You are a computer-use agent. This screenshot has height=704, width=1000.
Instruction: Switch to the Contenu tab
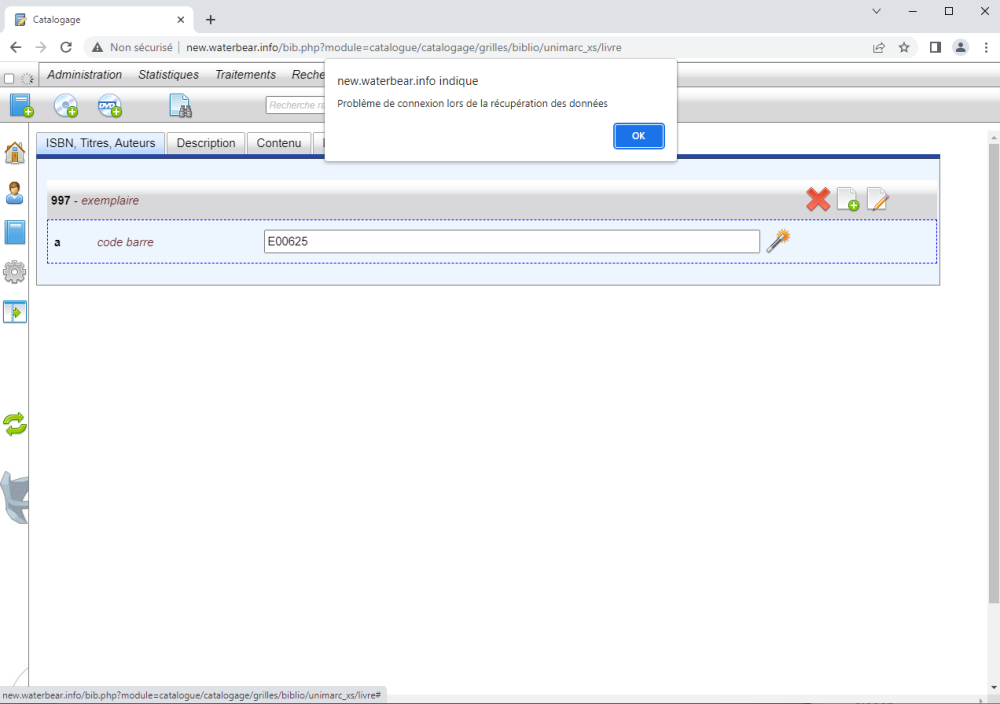tap(278, 143)
